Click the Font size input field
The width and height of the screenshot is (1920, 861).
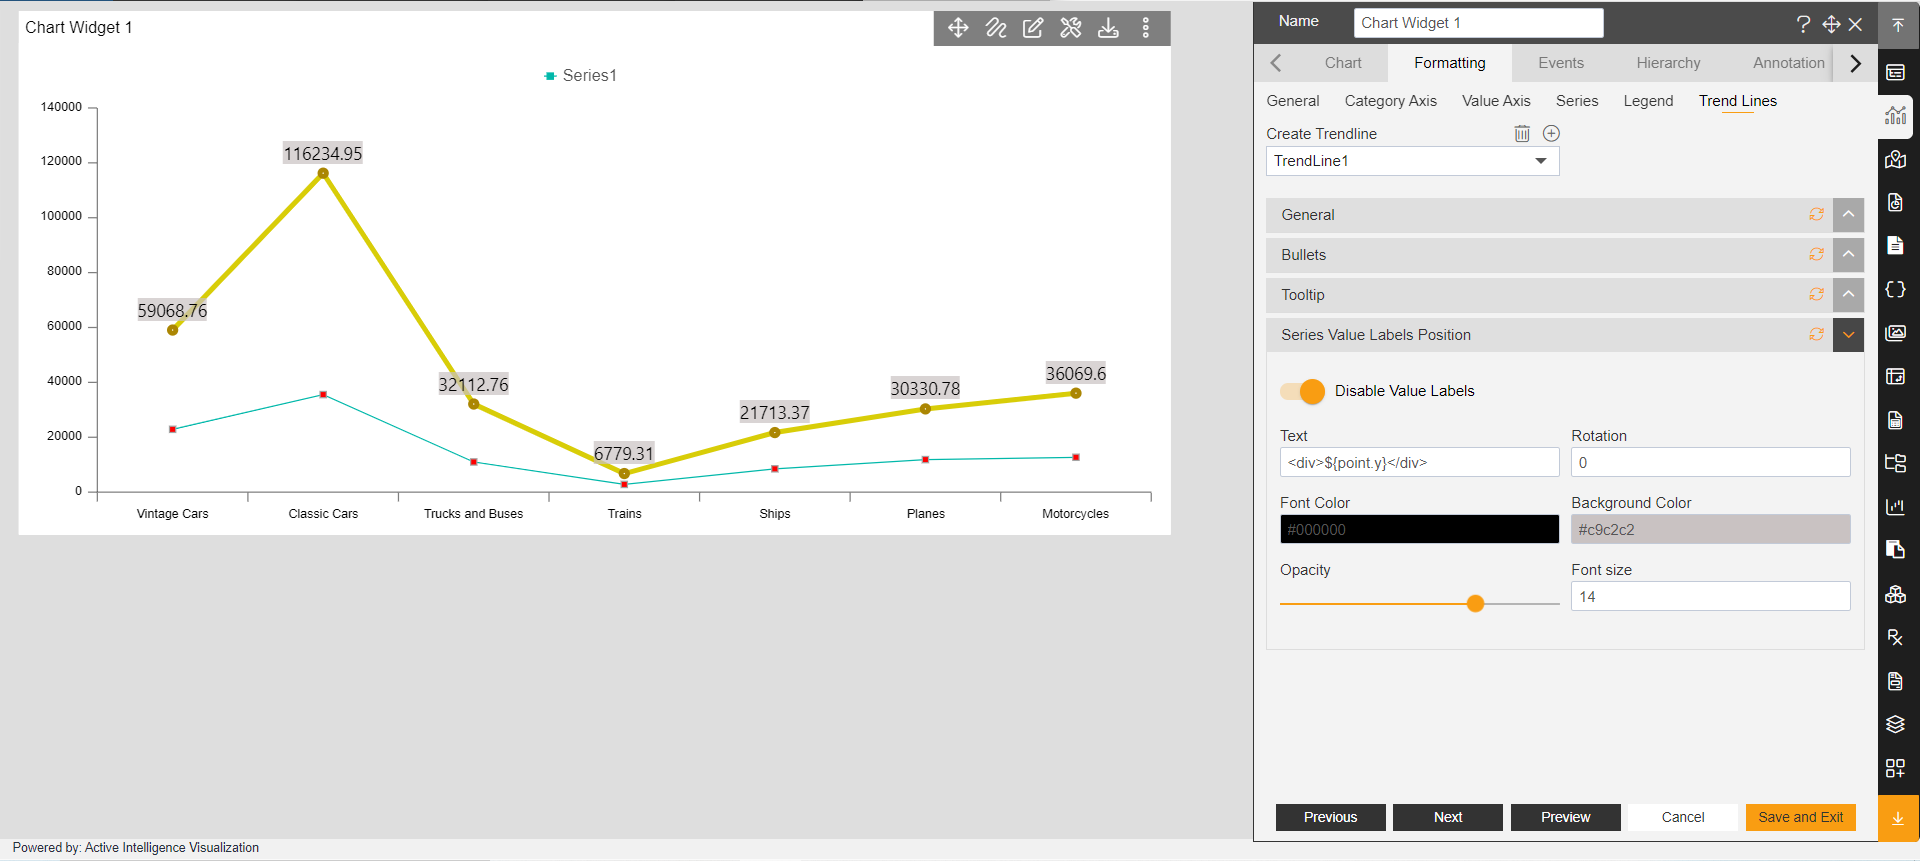pyautogui.click(x=1710, y=596)
